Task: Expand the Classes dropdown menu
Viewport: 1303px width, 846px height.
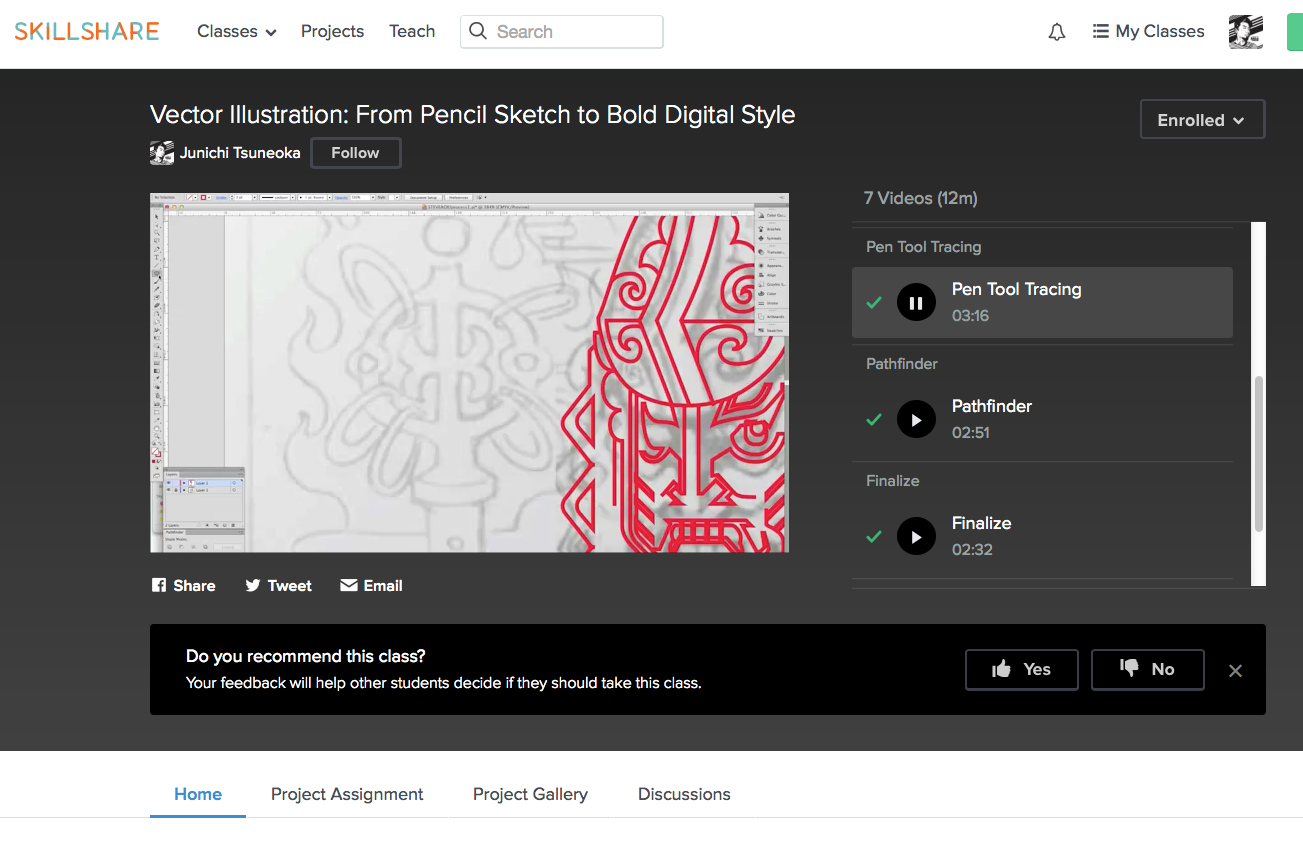Action: click(x=236, y=32)
